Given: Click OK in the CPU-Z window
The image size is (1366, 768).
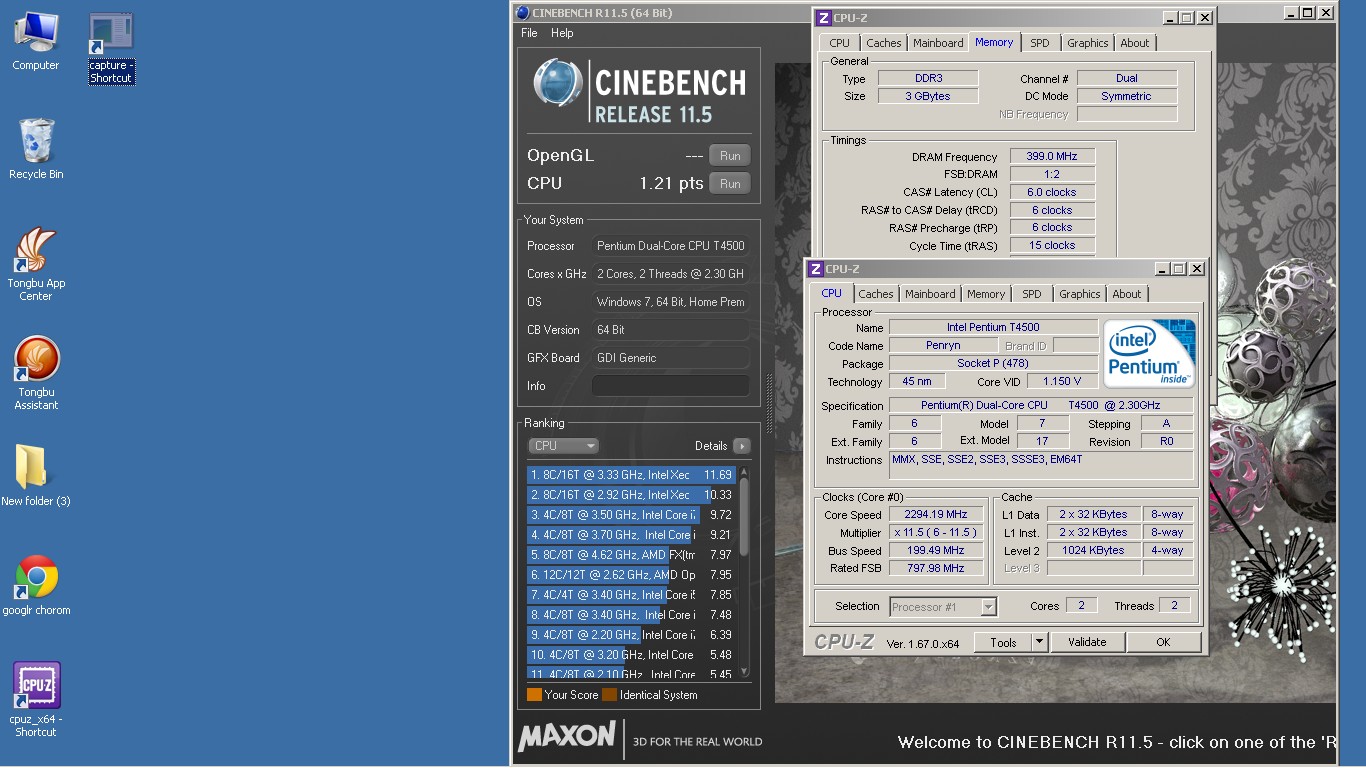Looking at the screenshot, I should pos(1163,643).
